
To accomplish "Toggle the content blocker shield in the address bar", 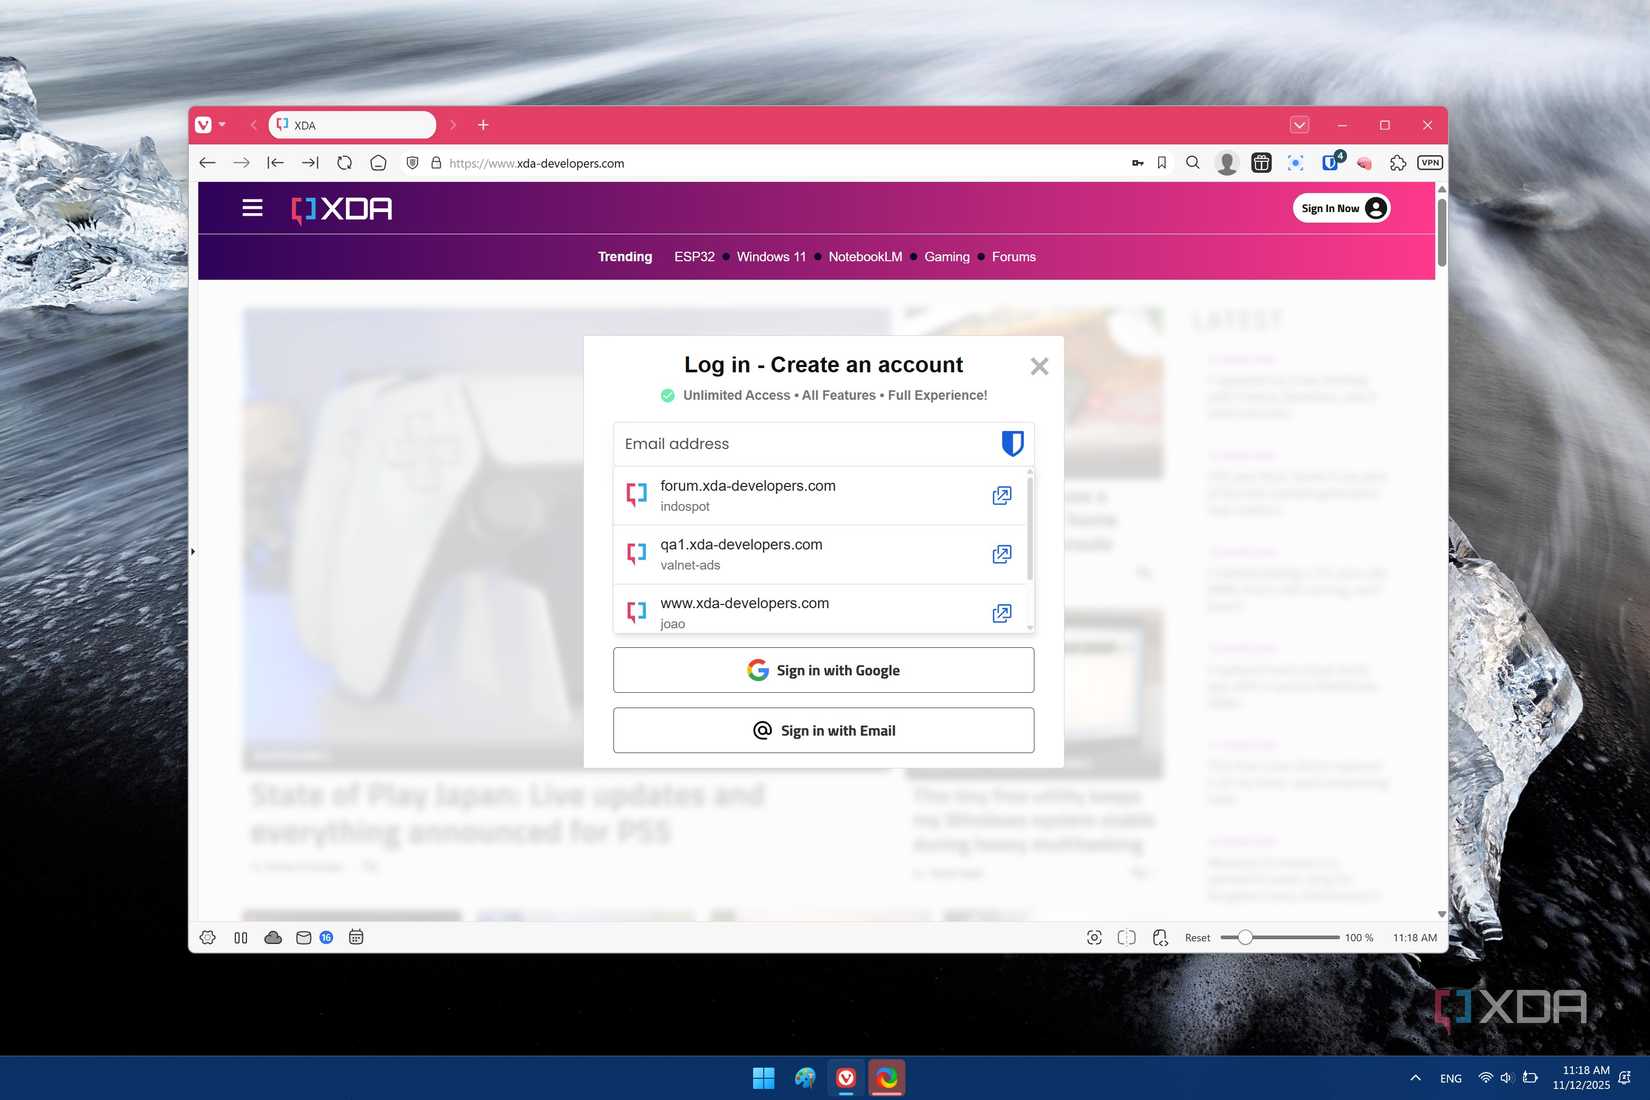I will click(x=412, y=162).
